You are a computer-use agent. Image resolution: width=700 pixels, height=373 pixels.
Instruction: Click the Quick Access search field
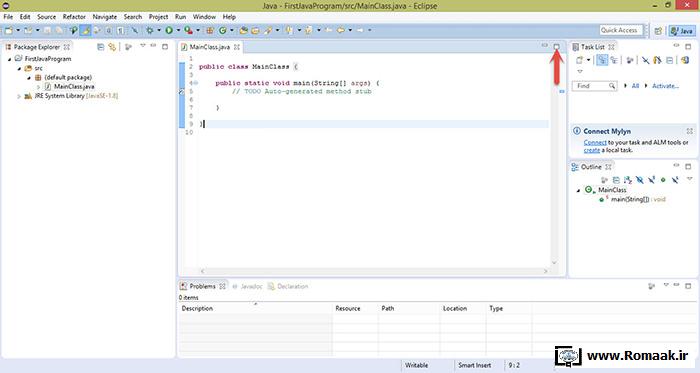point(621,30)
